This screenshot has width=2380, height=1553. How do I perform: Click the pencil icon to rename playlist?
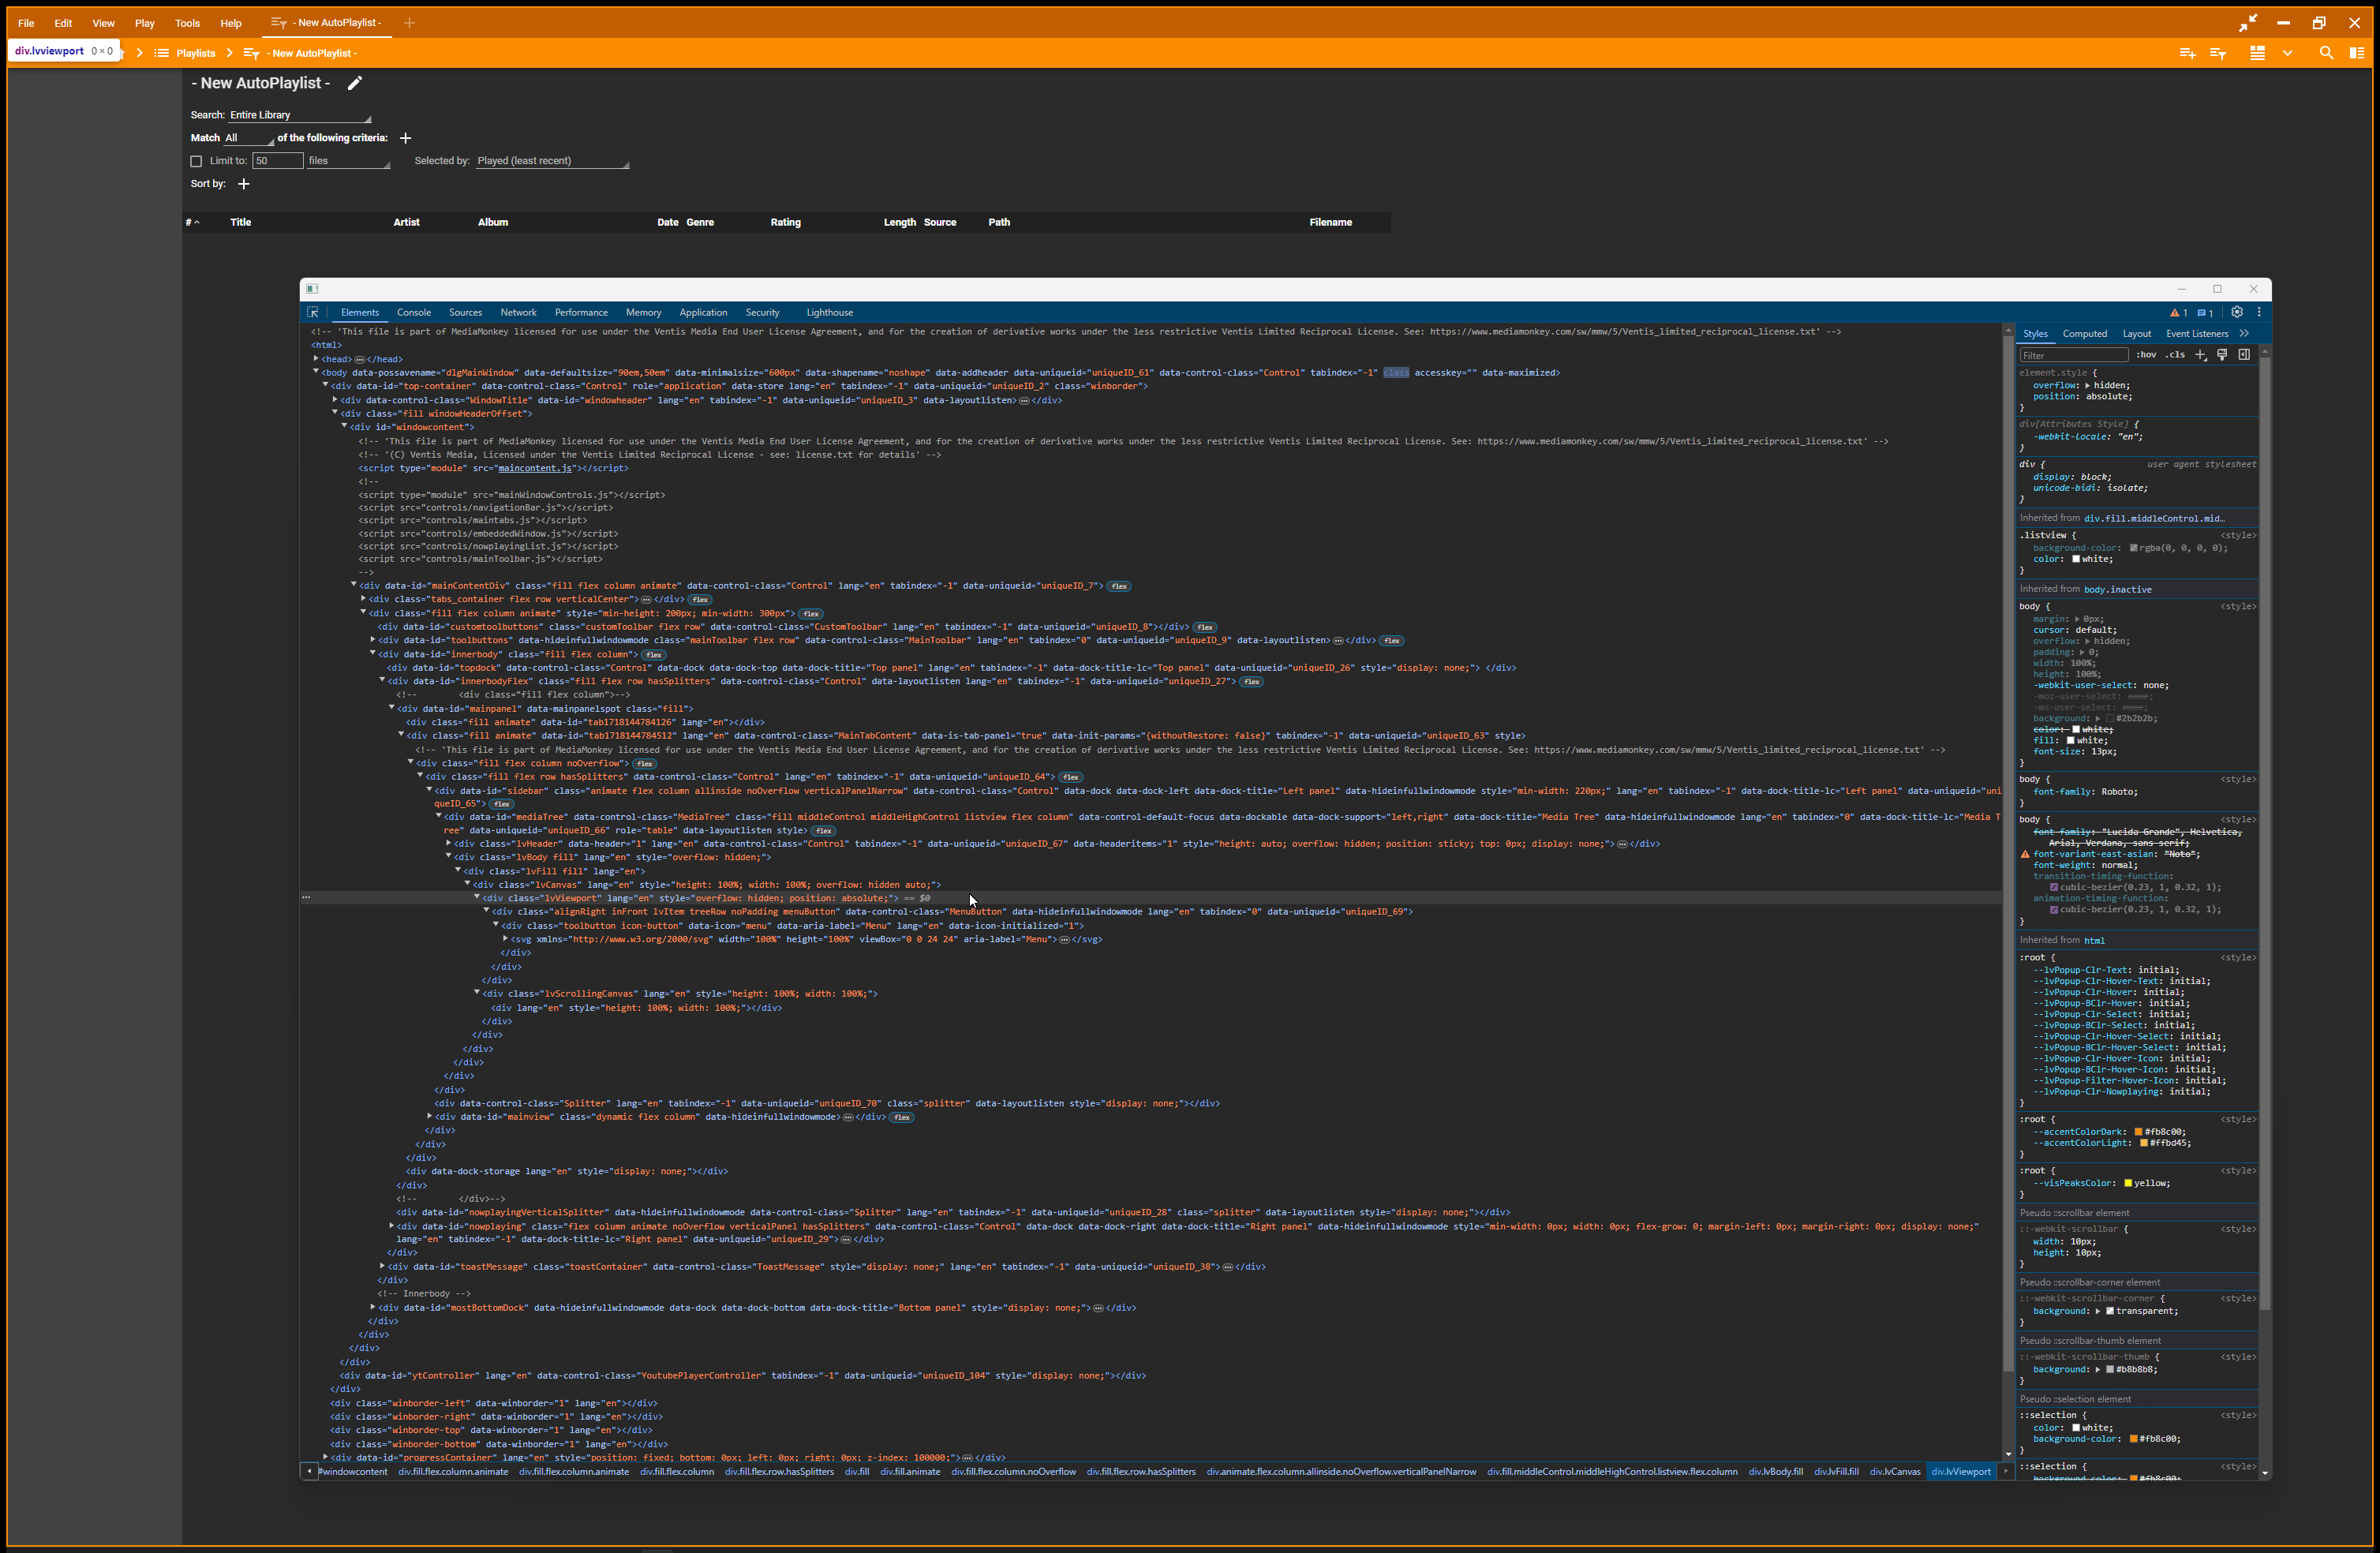click(354, 83)
